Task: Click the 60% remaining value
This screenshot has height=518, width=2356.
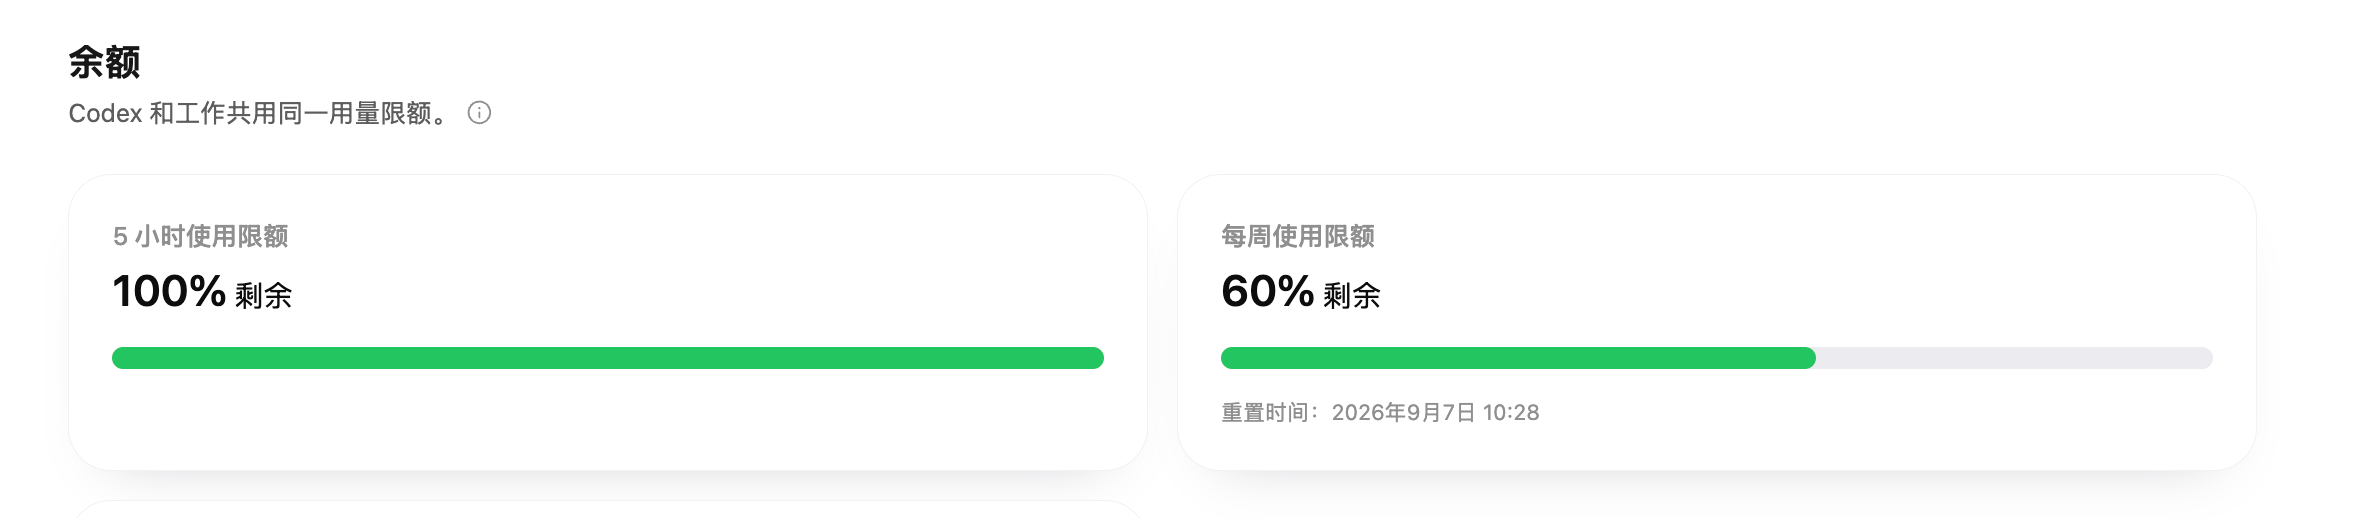Action: click(x=1267, y=292)
